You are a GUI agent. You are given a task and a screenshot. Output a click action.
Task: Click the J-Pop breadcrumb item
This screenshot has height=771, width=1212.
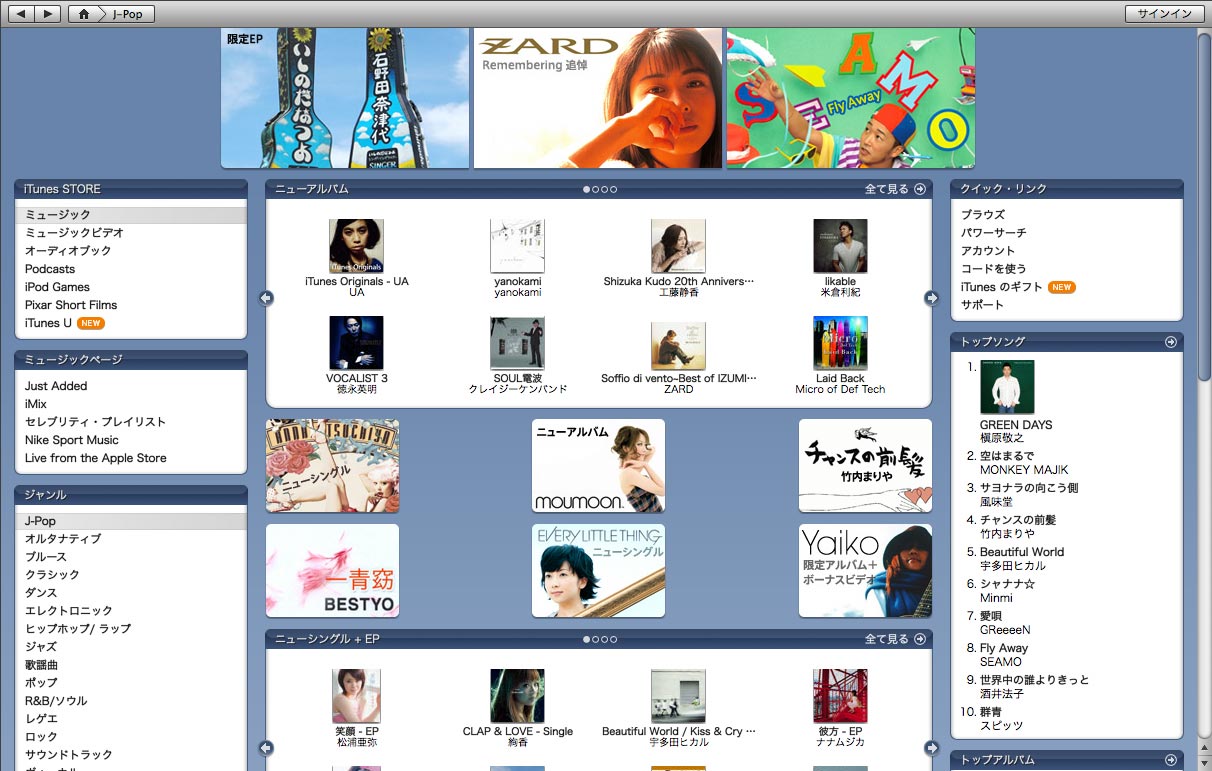tap(127, 14)
